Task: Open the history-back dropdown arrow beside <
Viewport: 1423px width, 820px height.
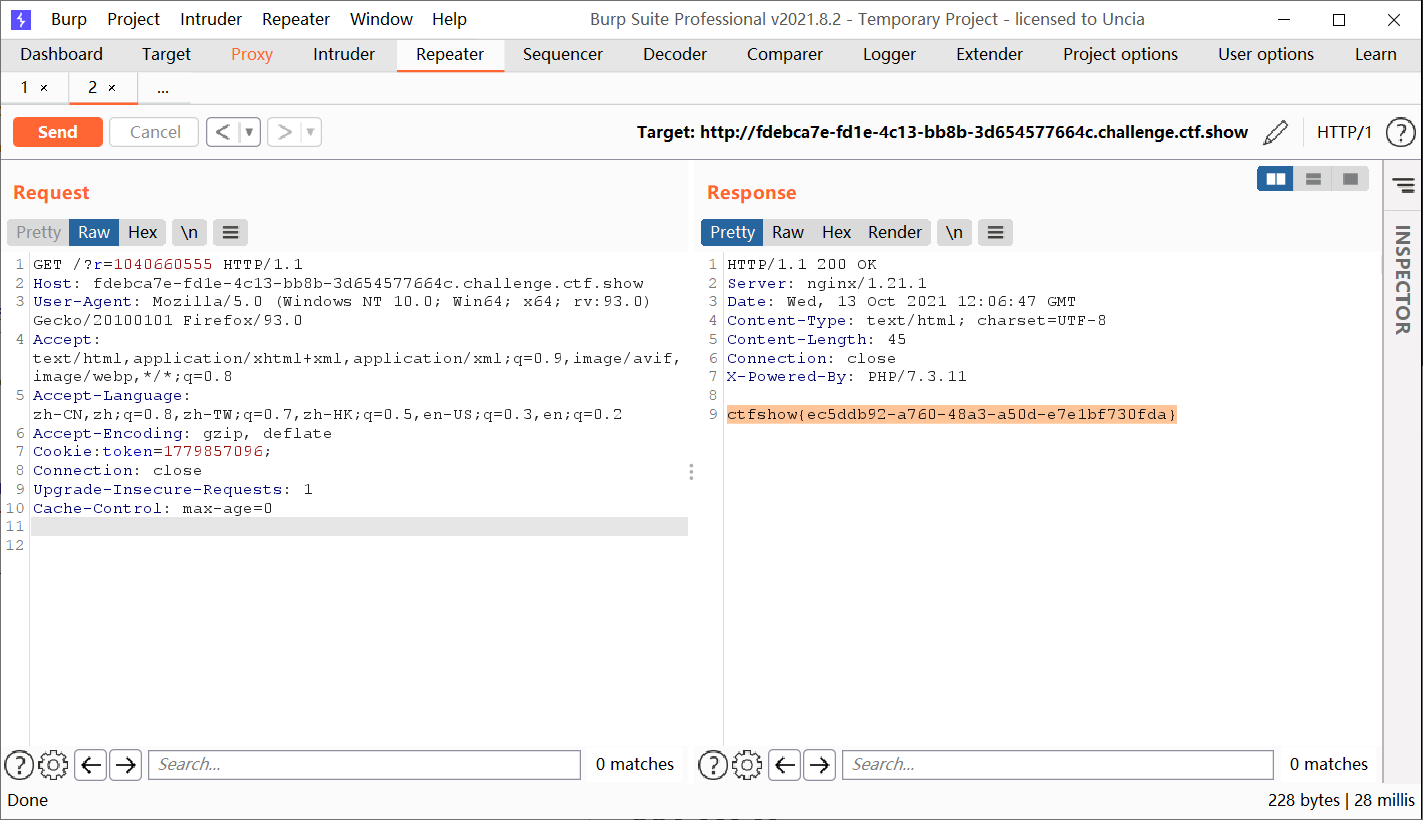Action: (249, 132)
